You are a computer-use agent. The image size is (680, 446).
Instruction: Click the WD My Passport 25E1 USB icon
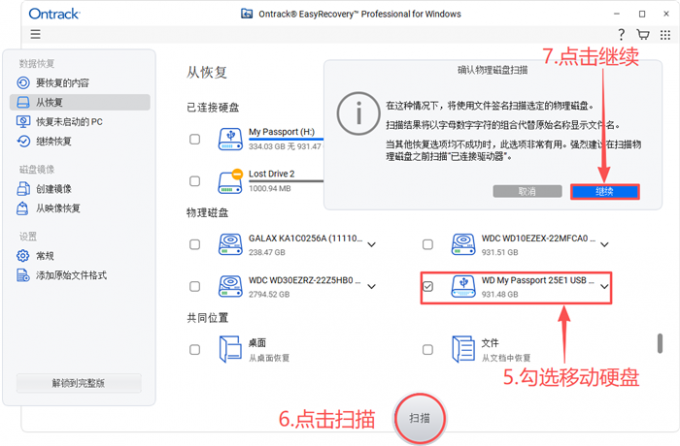[463, 286]
